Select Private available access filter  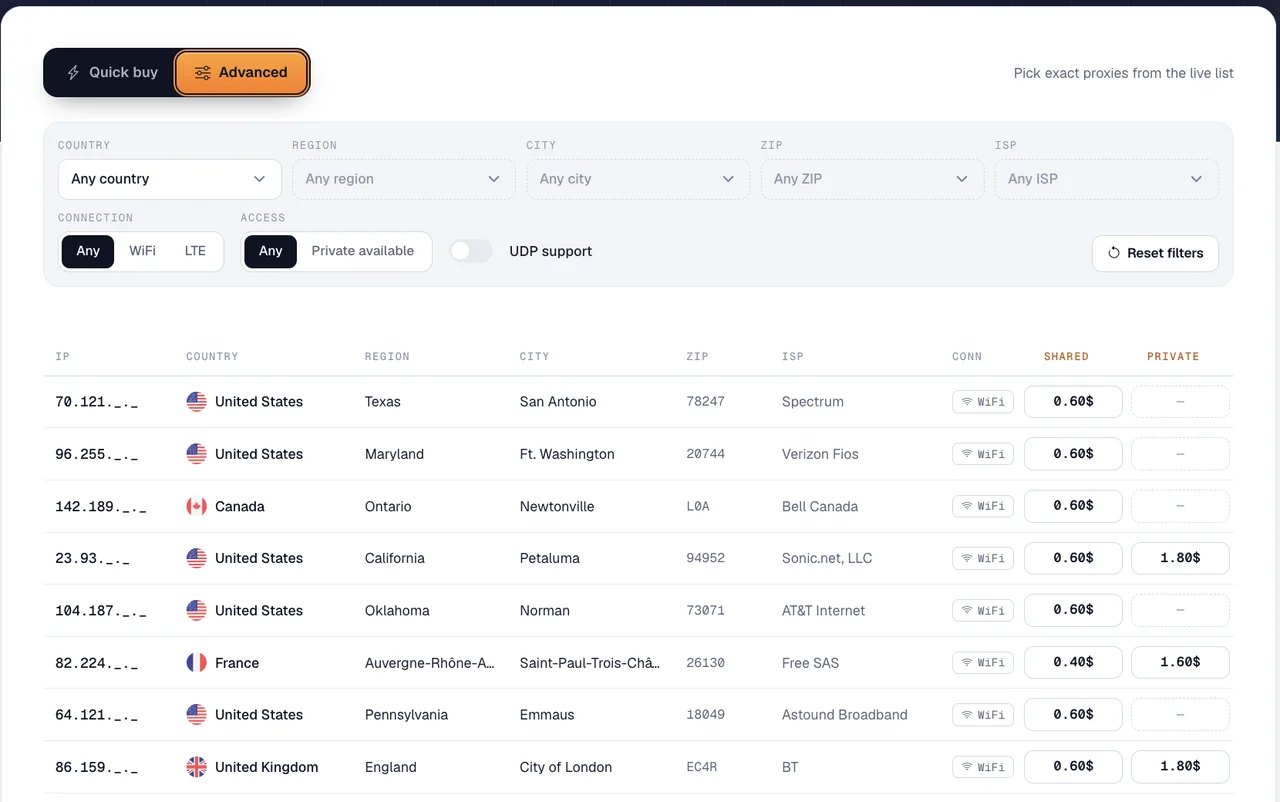coord(363,251)
